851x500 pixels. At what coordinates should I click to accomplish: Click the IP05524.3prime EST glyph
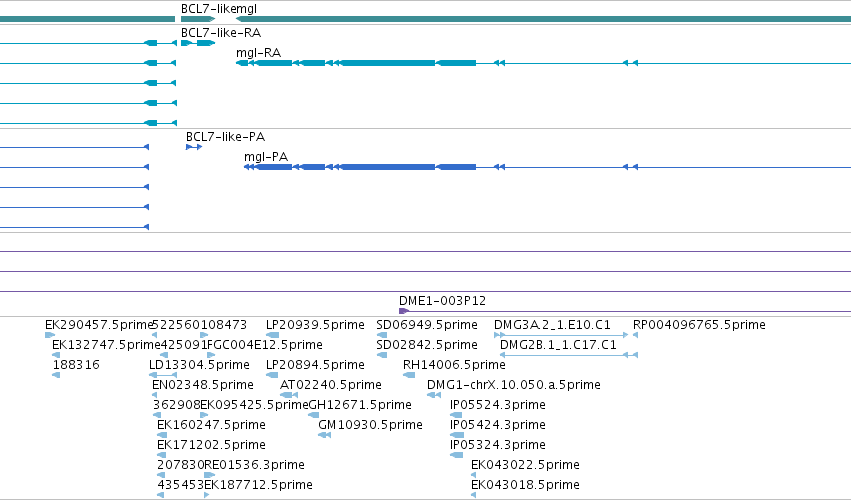(456, 415)
